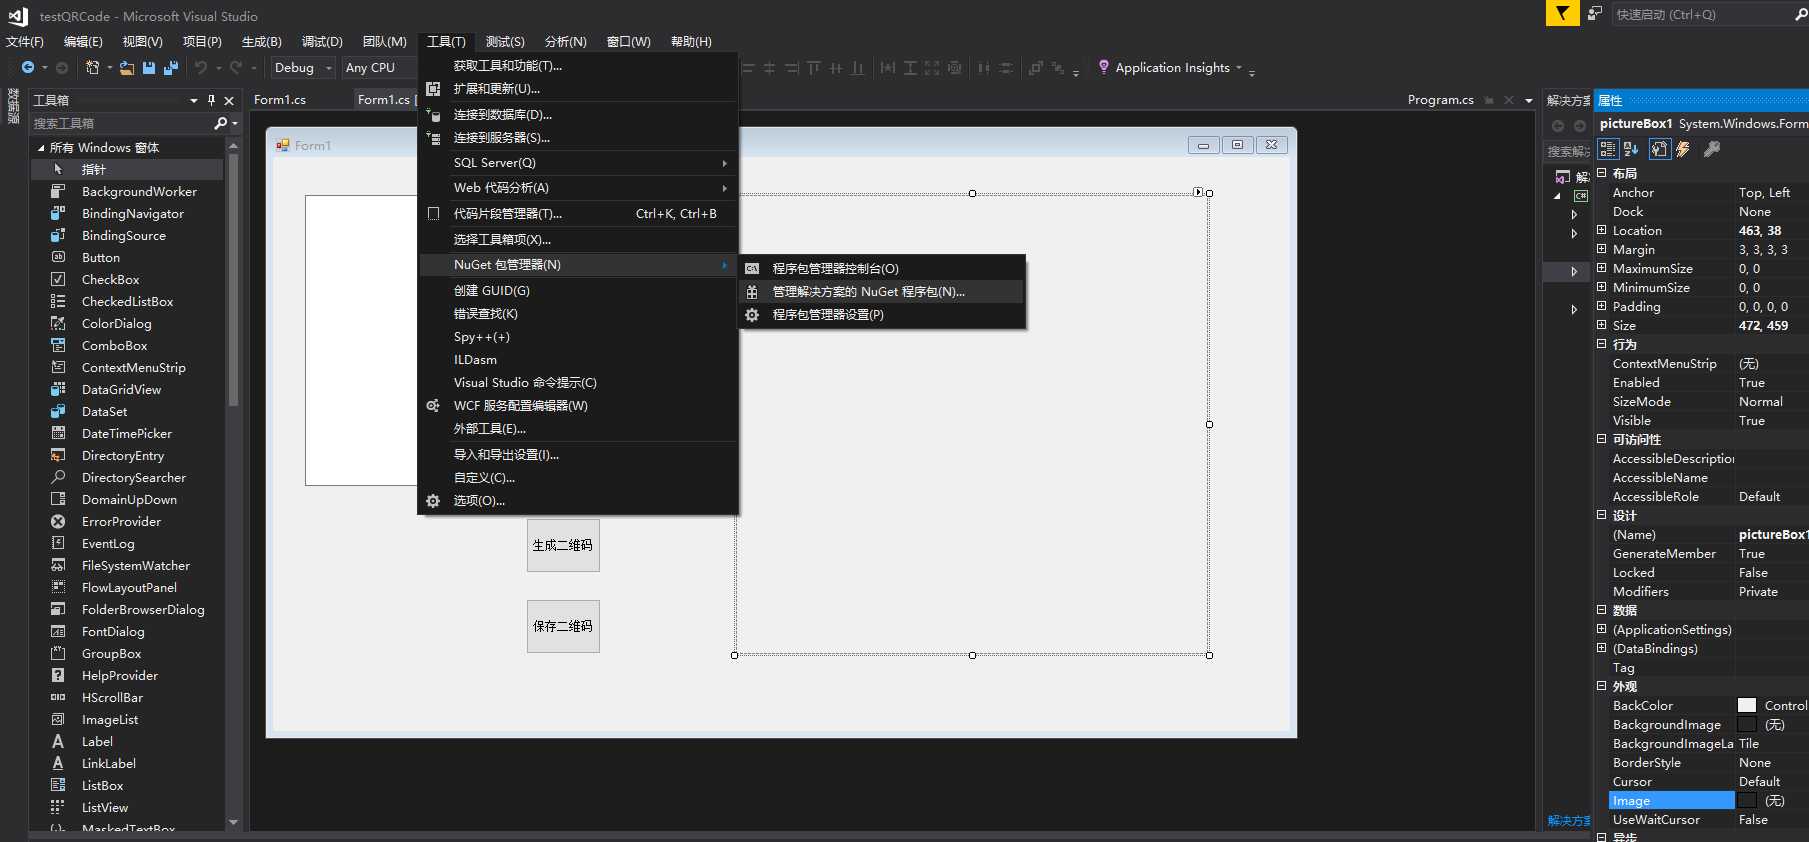The width and height of the screenshot is (1809, 842).
Task: Collapse the All Windows Forms toolbox group
Action: point(41,147)
